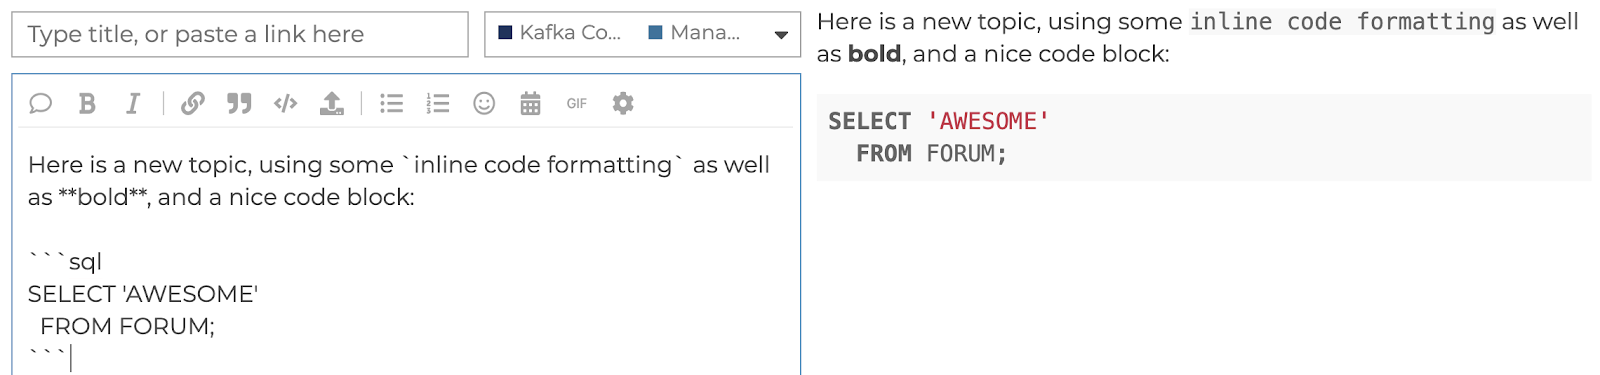Viewport: 1600px width, 375px height.
Task: Click the quote whole post speech bubble icon
Action: tap(40, 103)
